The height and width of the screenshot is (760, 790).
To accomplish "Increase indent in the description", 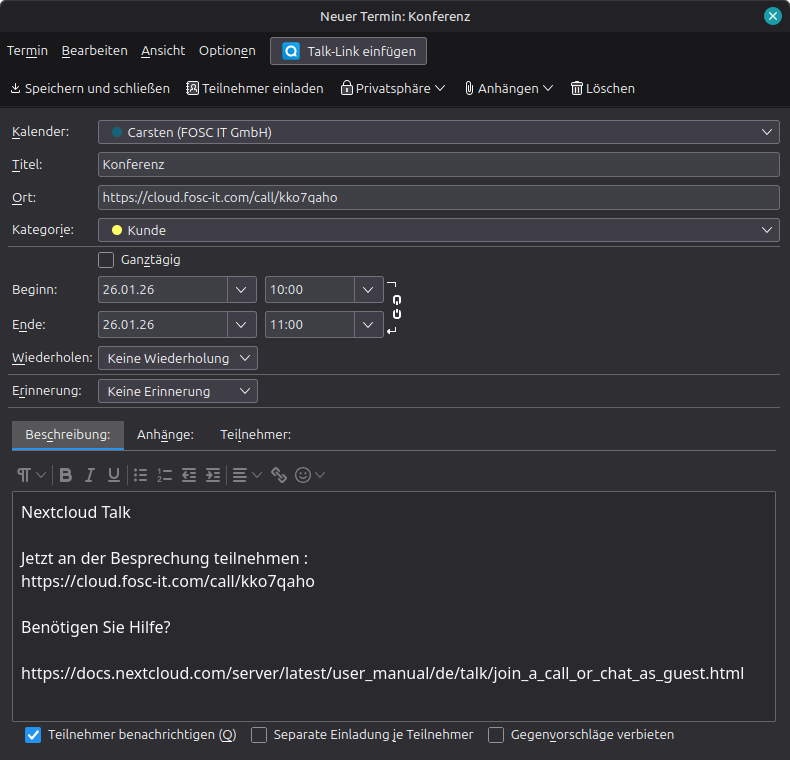I will coord(213,475).
